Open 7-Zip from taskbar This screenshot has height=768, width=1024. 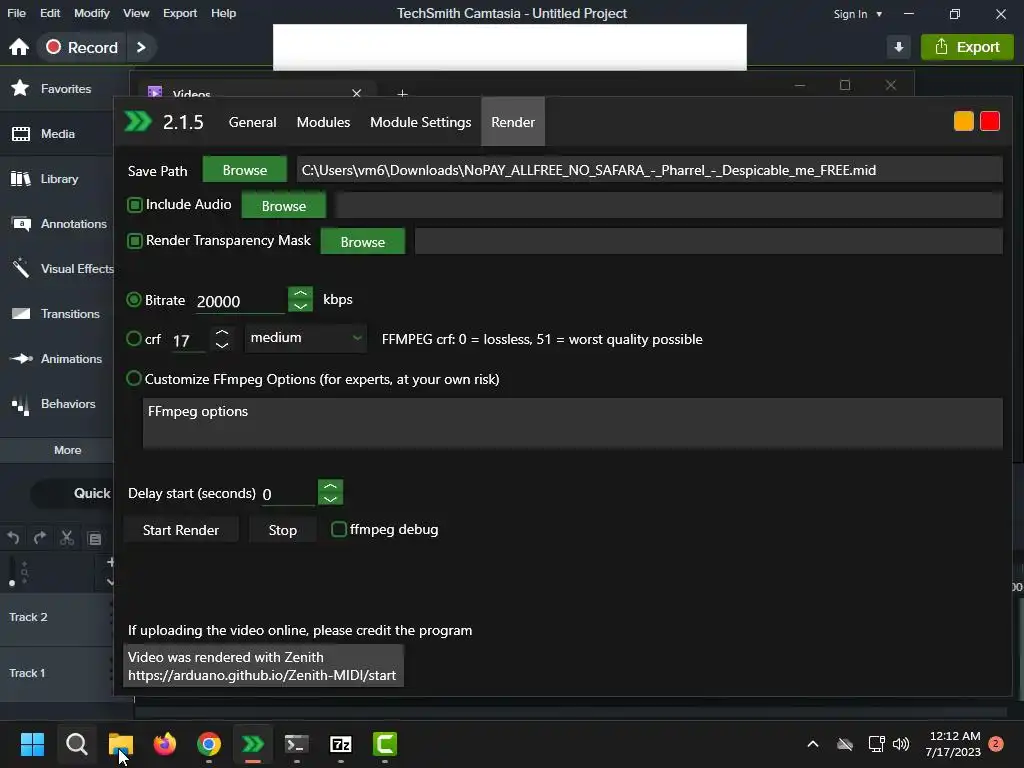[341, 744]
